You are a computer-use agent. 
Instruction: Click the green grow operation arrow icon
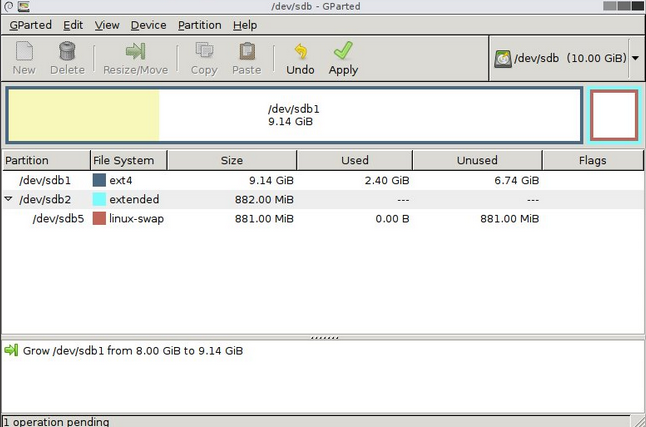pyautogui.click(x=12, y=351)
